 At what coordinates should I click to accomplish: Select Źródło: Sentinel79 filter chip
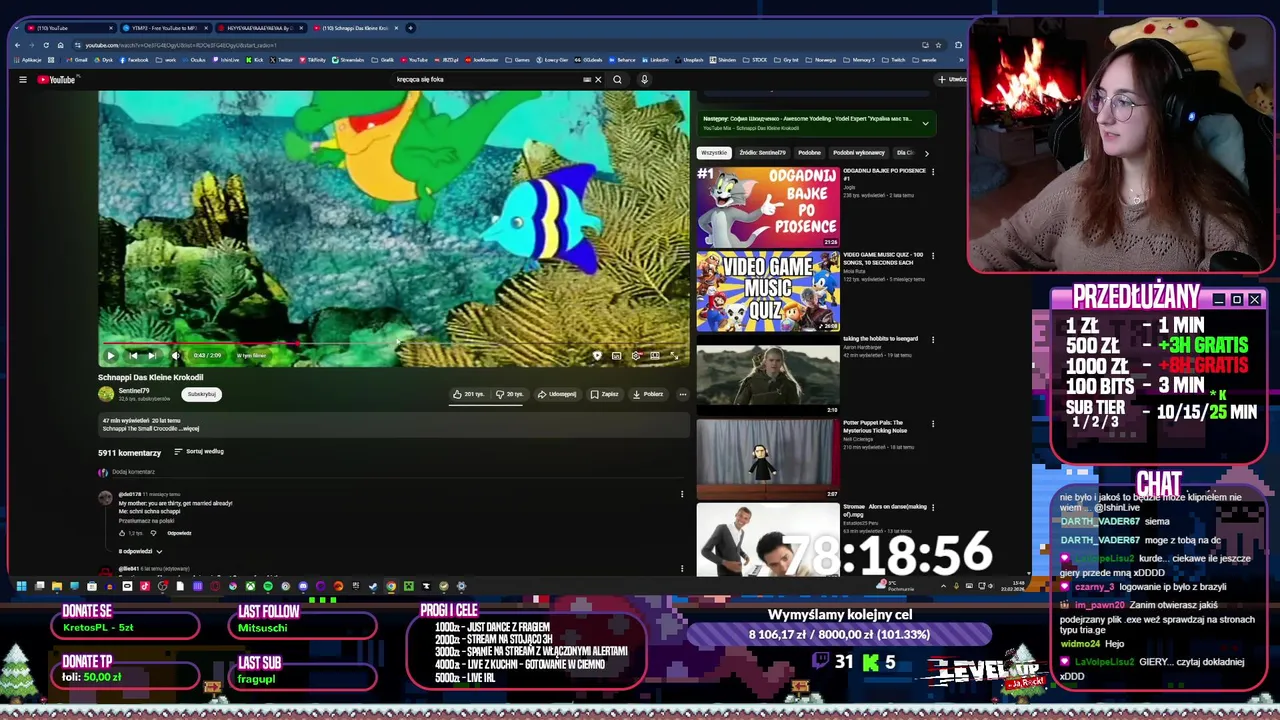tap(762, 153)
